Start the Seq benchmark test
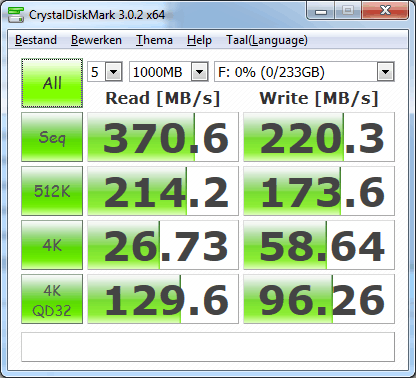The width and height of the screenshot is (416, 378). [x=52, y=137]
